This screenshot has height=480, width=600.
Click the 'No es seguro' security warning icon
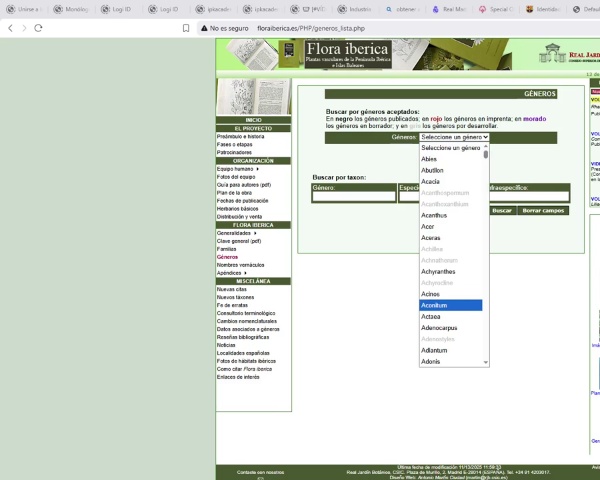205,29
